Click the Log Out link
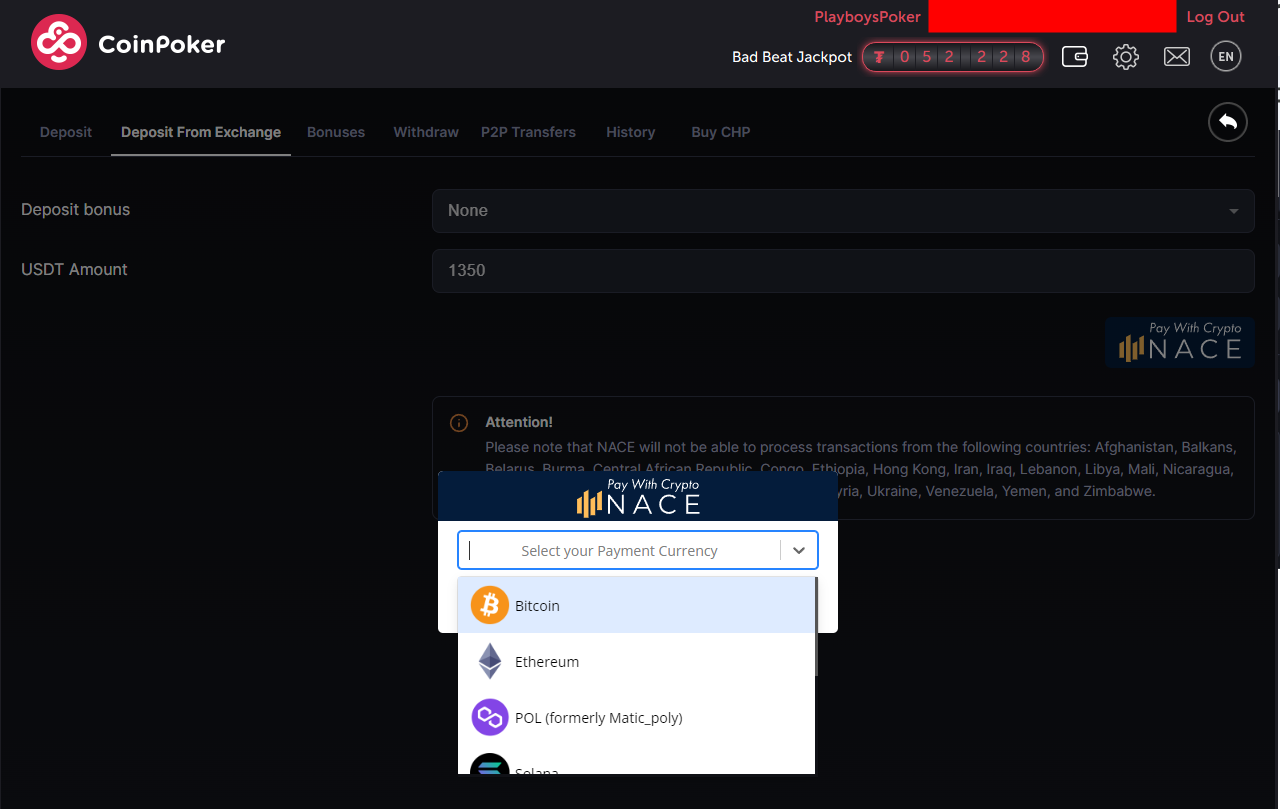 pos(1215,17)
